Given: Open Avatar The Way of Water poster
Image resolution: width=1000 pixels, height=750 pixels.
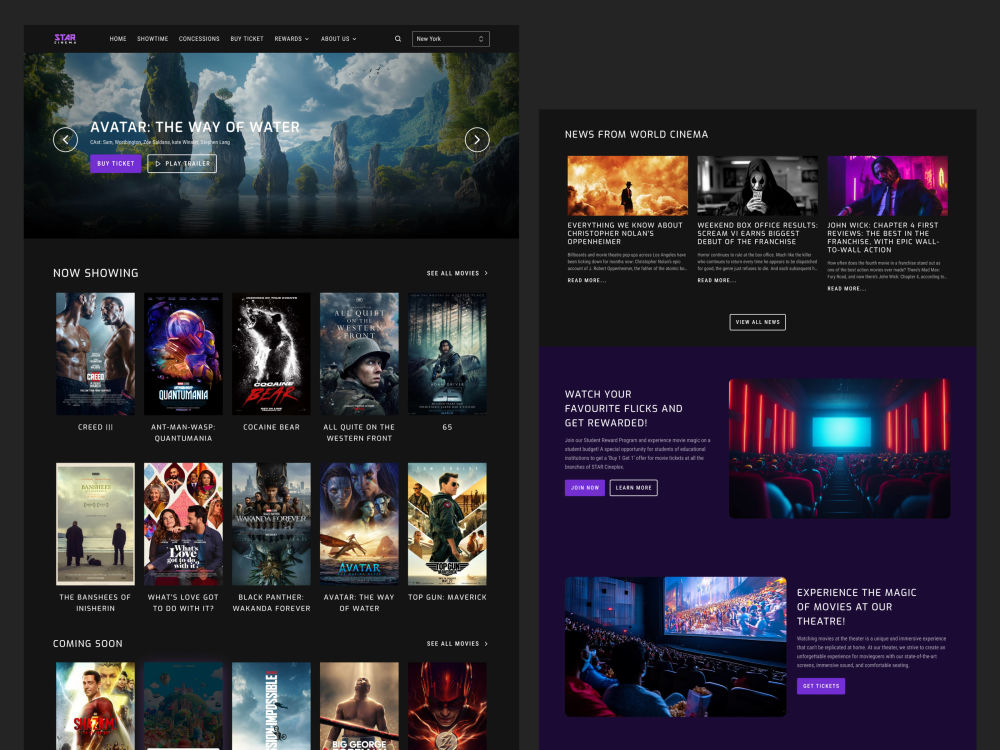Looking at the screenshot, I should [359, 524].
